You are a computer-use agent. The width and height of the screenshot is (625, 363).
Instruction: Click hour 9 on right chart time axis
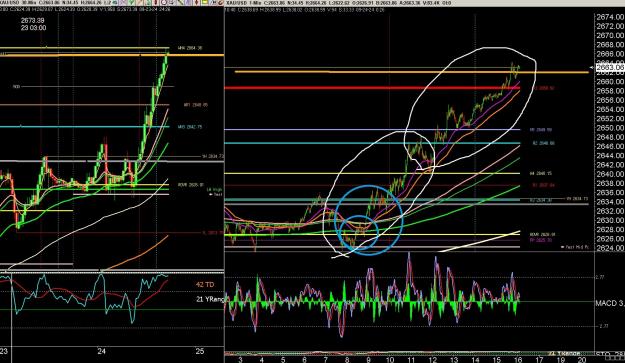coord(369,360)
